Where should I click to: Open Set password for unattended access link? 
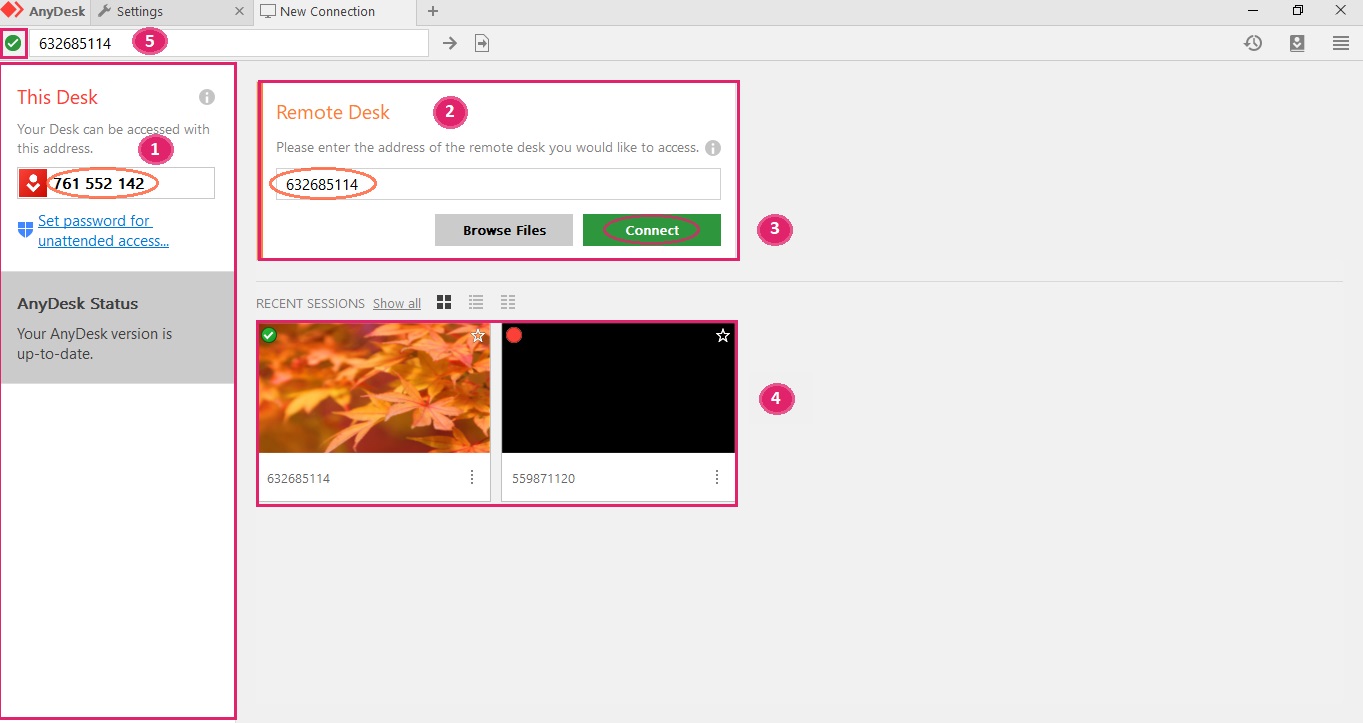(102, 230)
